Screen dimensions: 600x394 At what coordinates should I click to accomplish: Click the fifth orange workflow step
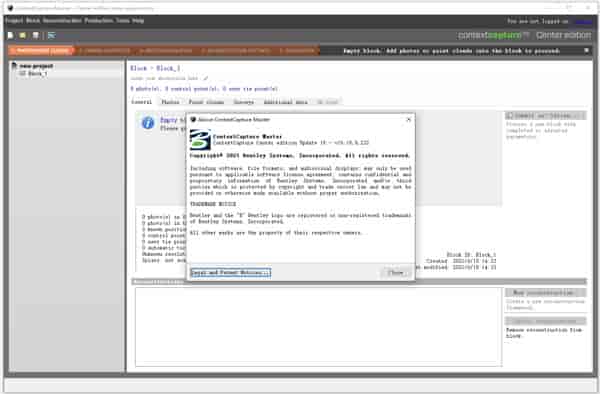(297, 50)
